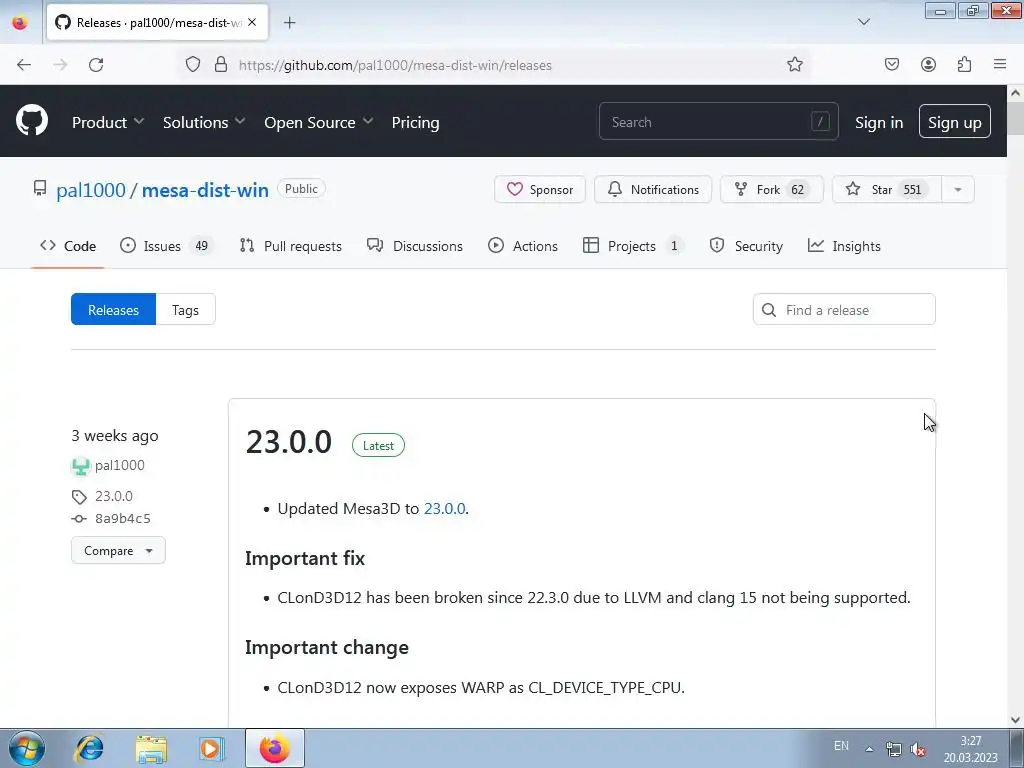Open Firefox application menu

tap(1000, 64)
